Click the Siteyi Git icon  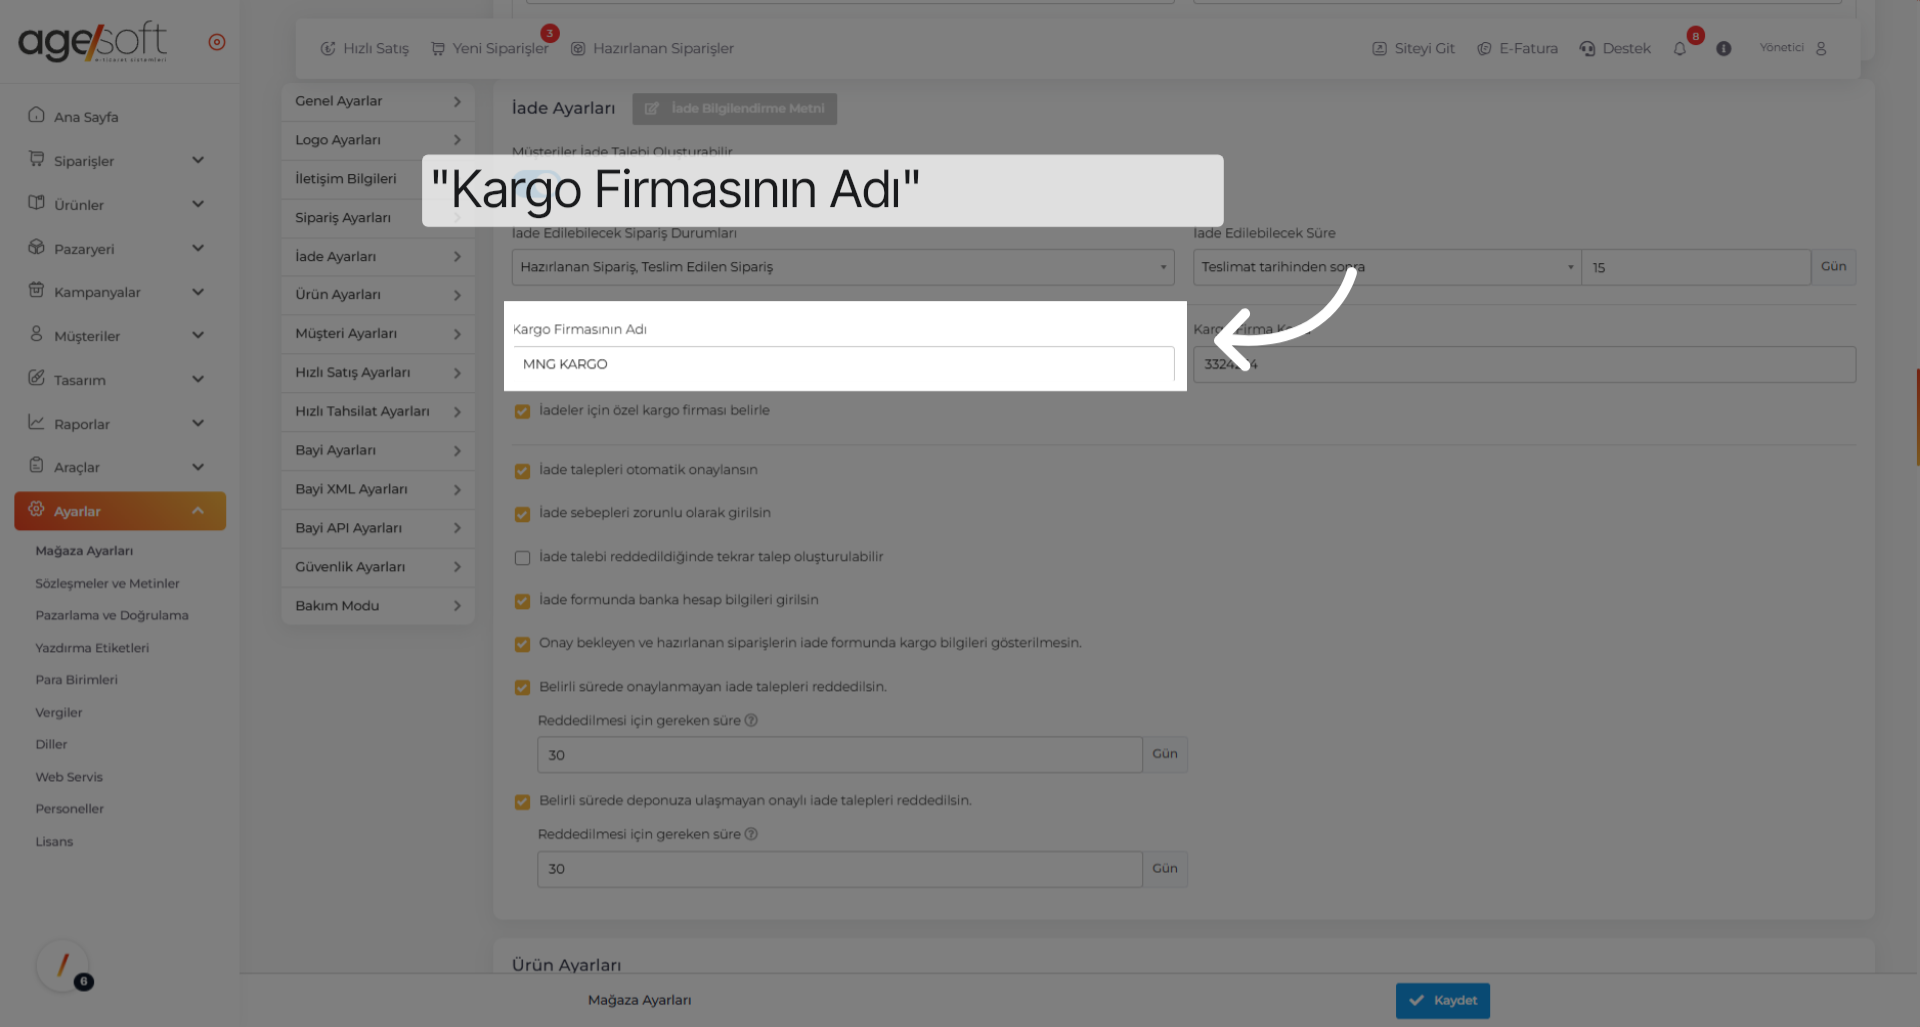click(x=1380, y=48)
